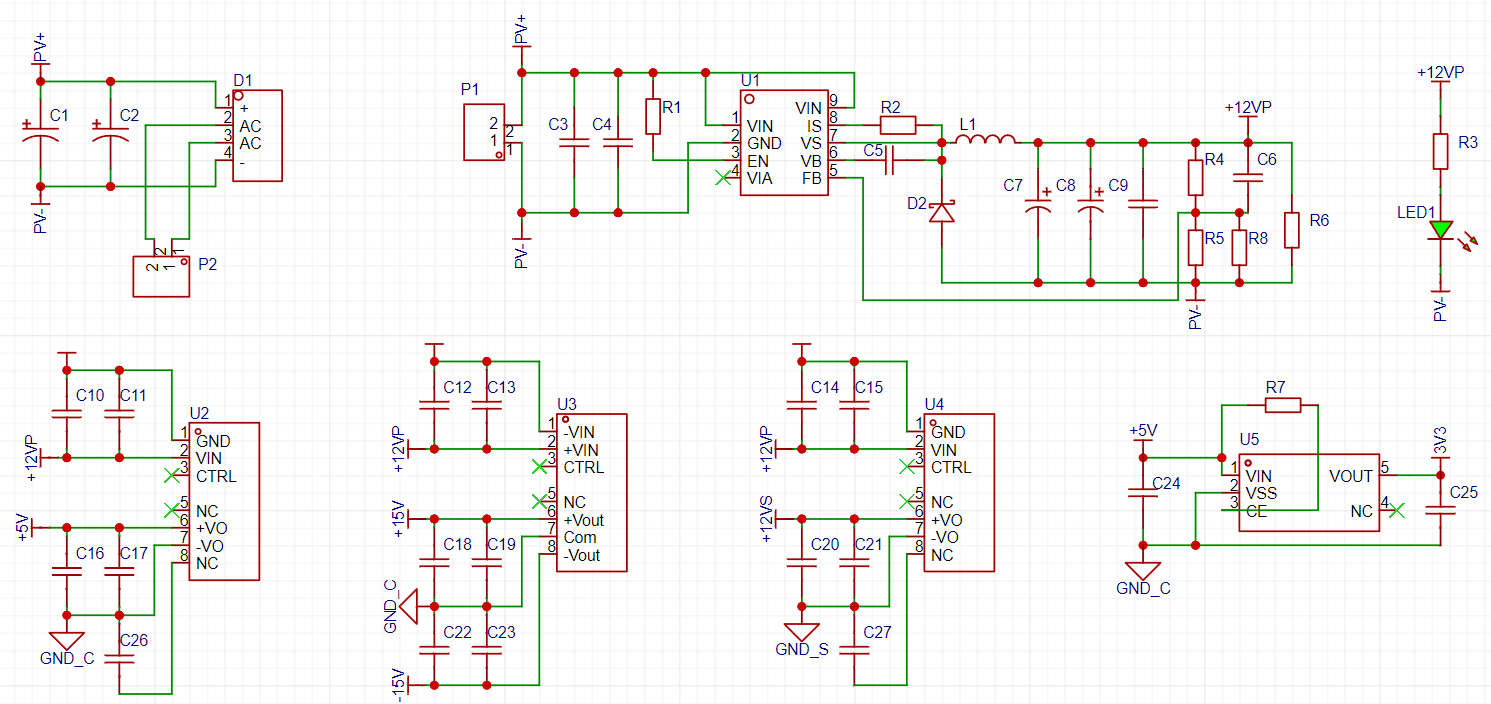The height and width of the screenshot is (704, 1491).
Task: Select the FB pin label on U1
Action: 812,178
